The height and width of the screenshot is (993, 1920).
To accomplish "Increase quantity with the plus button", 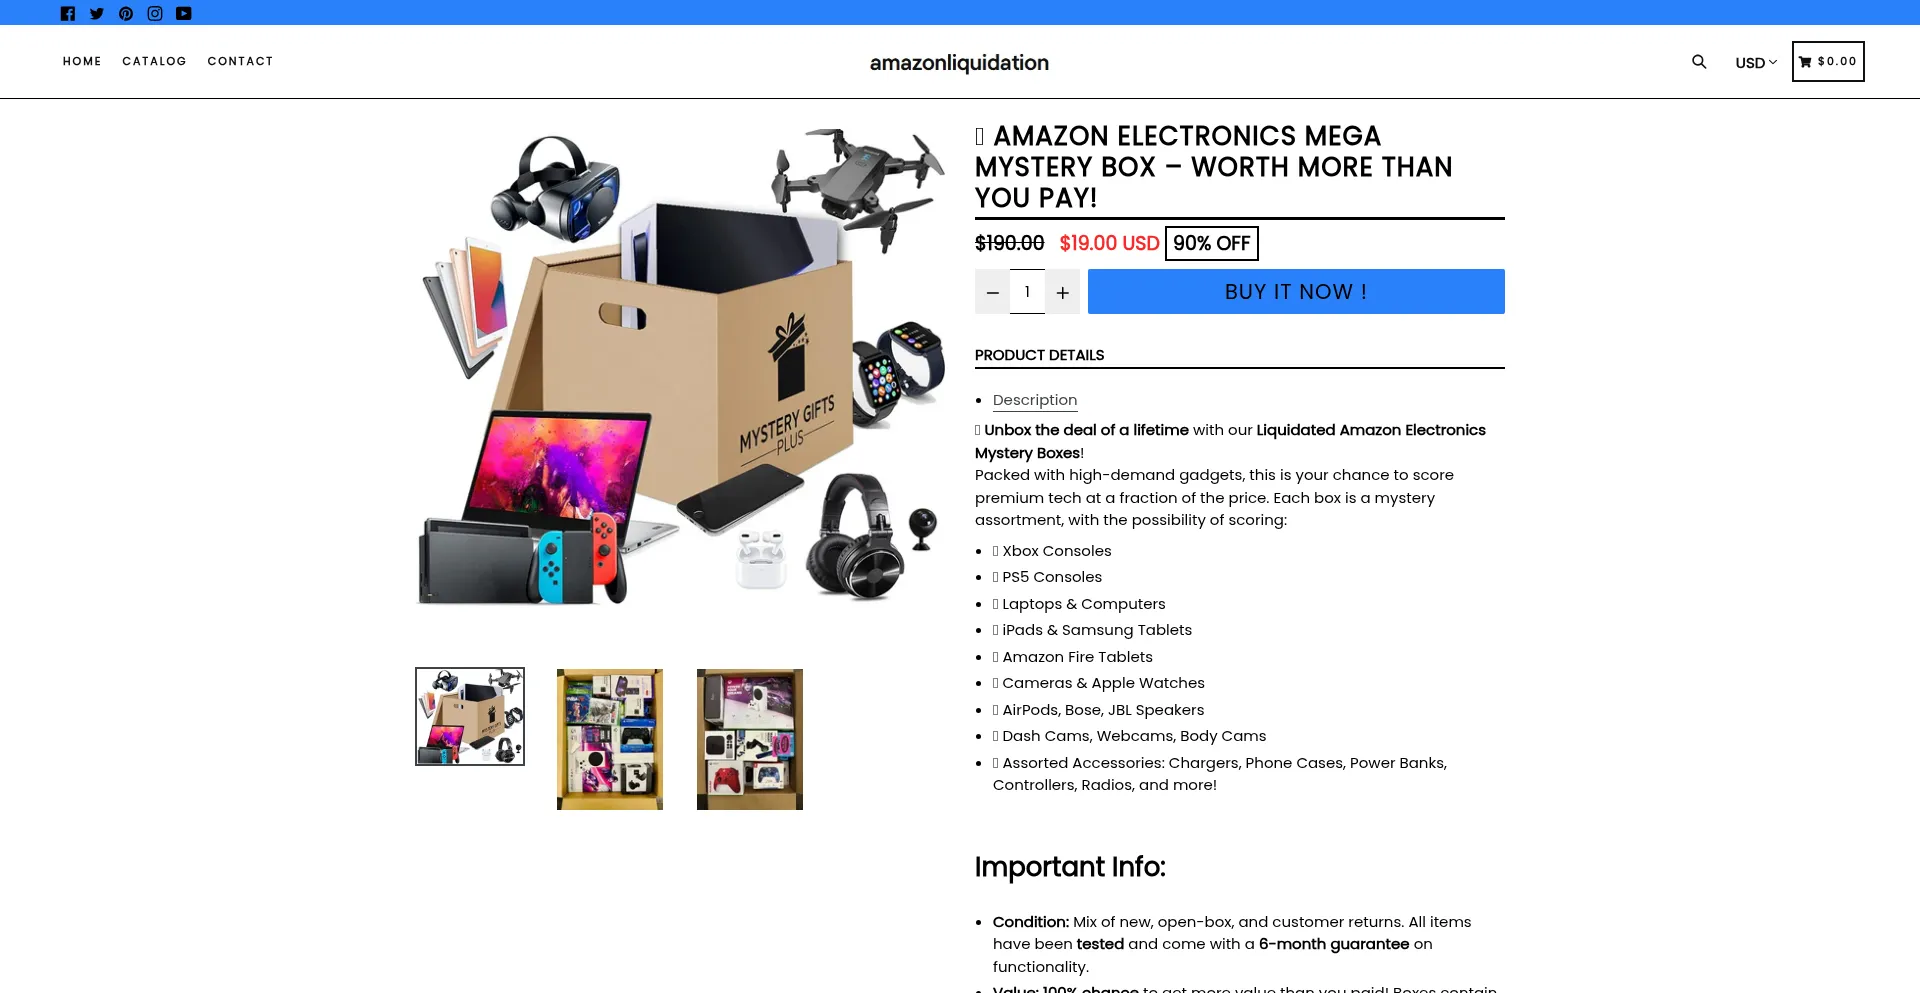I will pos(1062,292).
